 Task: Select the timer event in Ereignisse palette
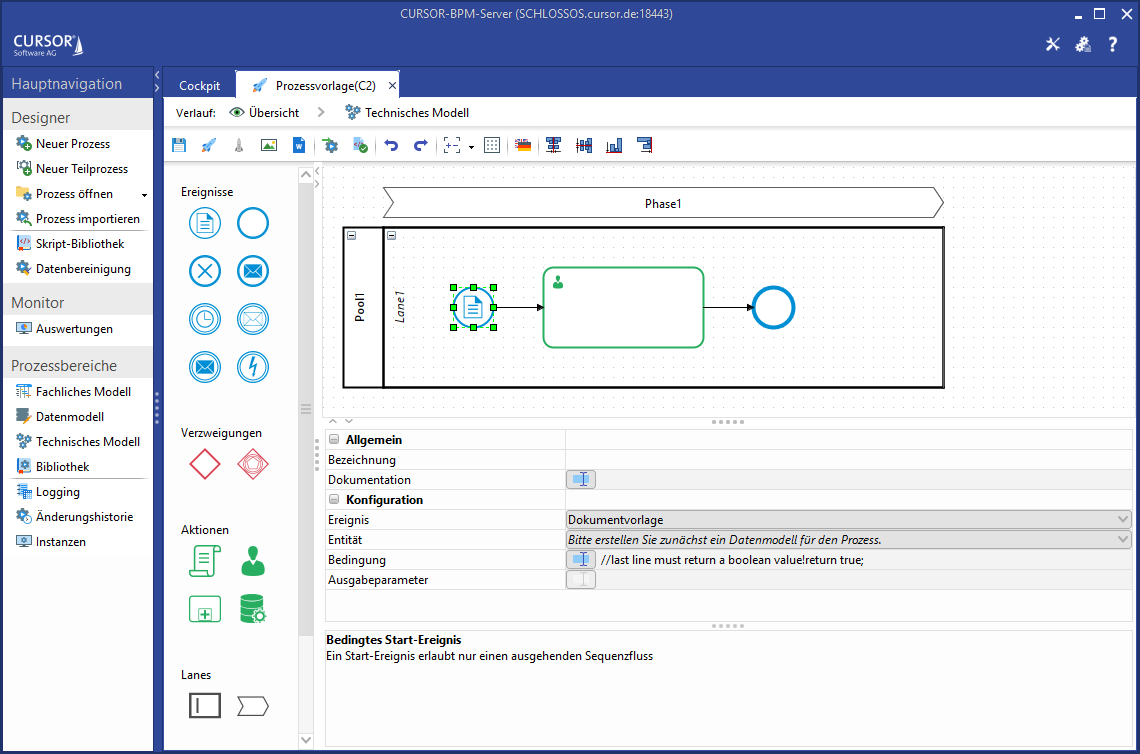[205, 319]
